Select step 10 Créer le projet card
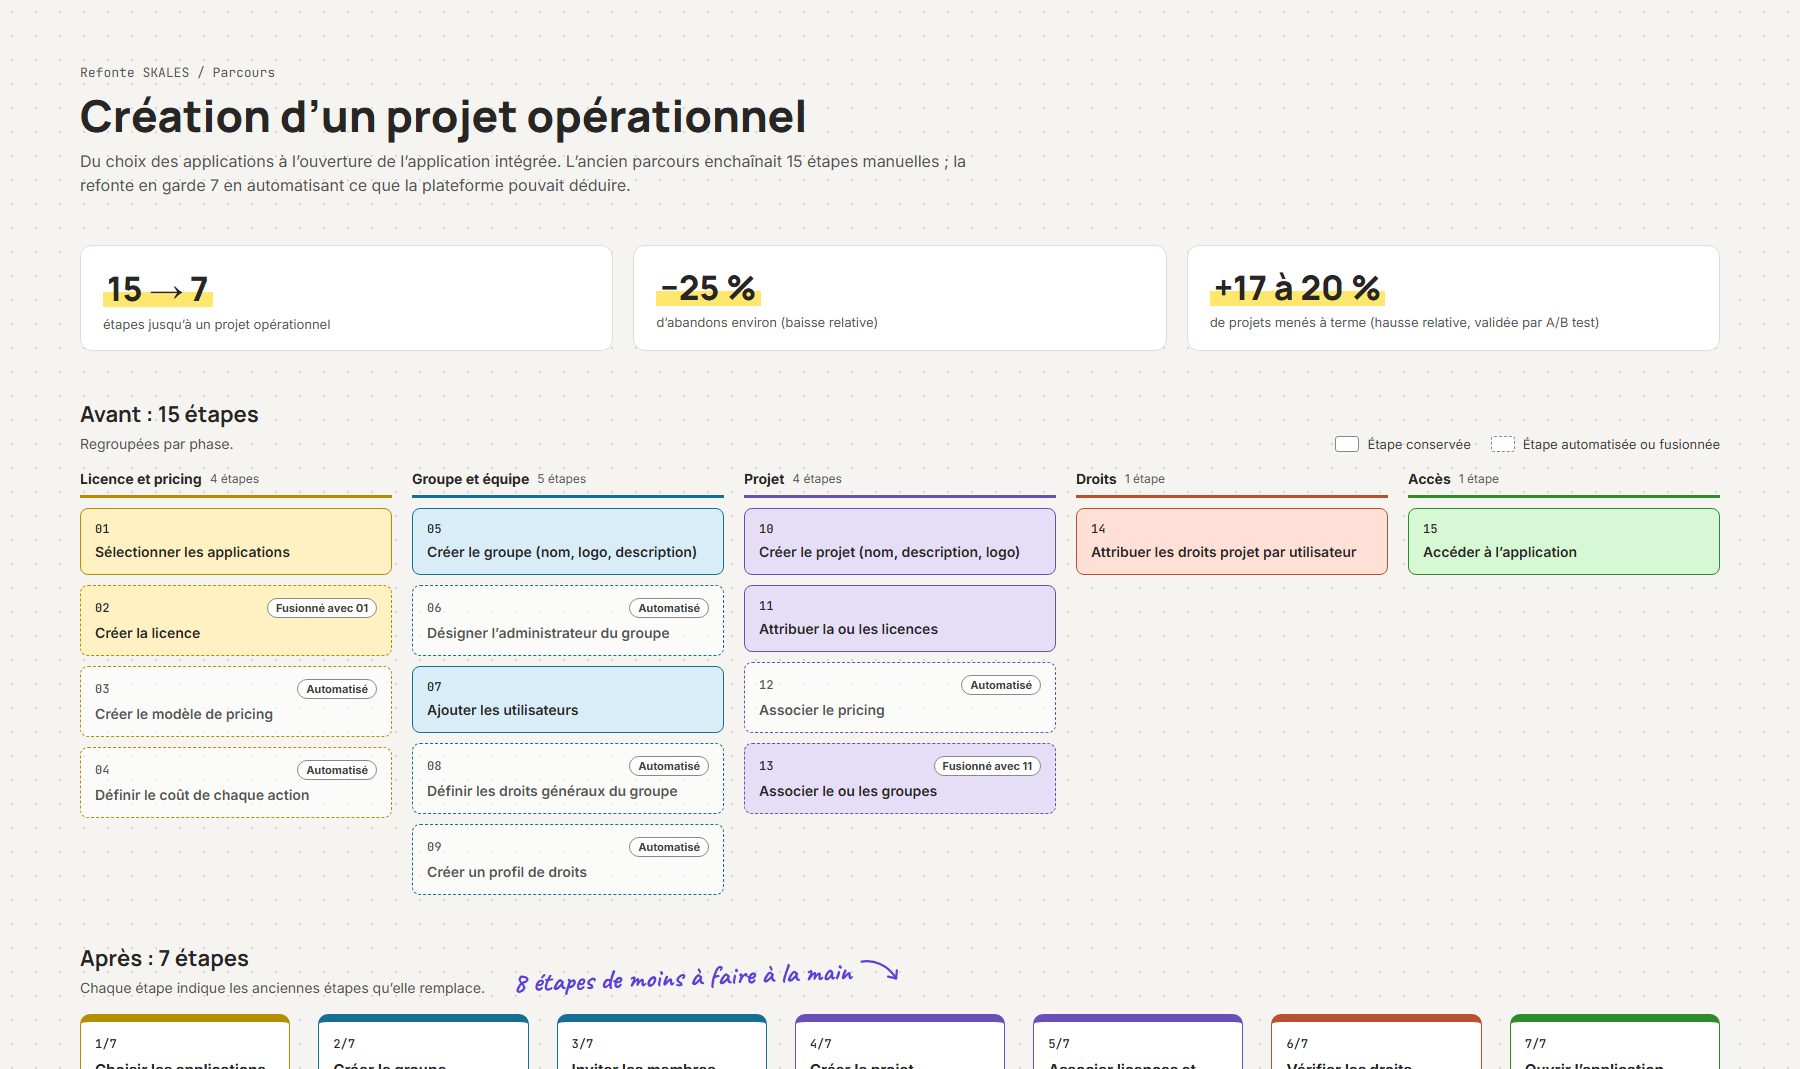The image size is (1800, 1069). pyautogui.click(x=900, y=541)
